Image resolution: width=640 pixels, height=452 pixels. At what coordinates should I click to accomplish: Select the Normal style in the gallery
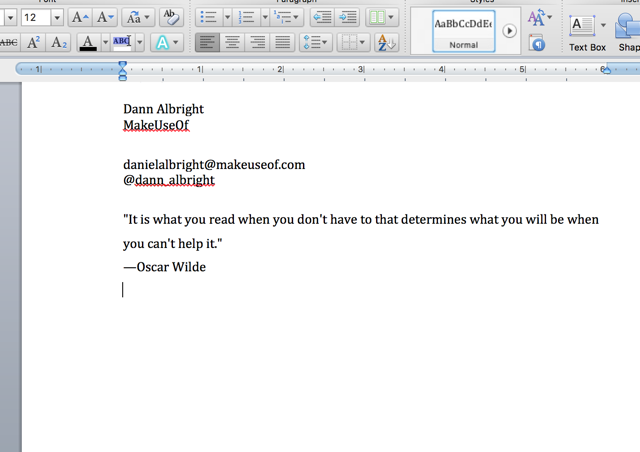point(464,31)
